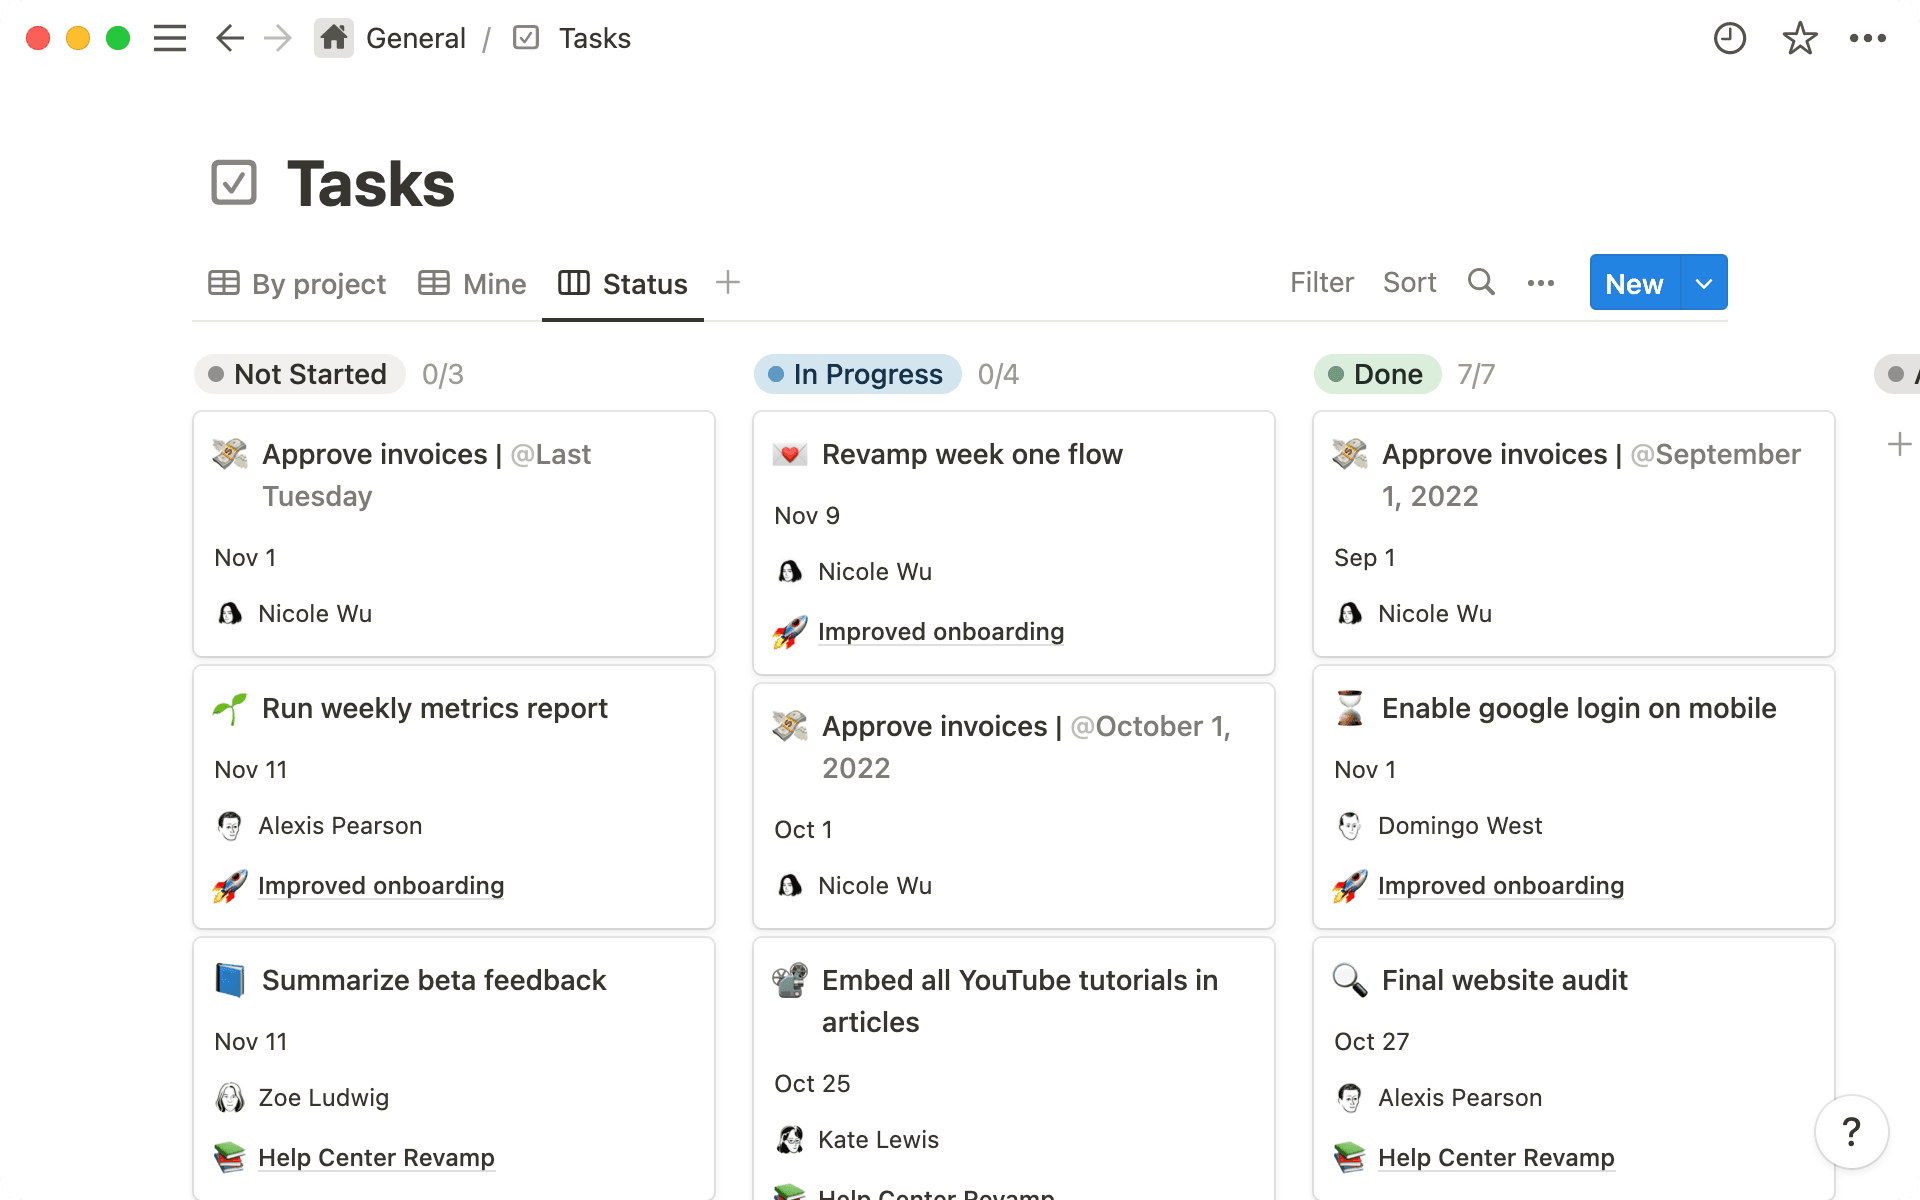Open the Filter options
The height and width of the screenshot is (1200, 1920).
[1321, 282]
